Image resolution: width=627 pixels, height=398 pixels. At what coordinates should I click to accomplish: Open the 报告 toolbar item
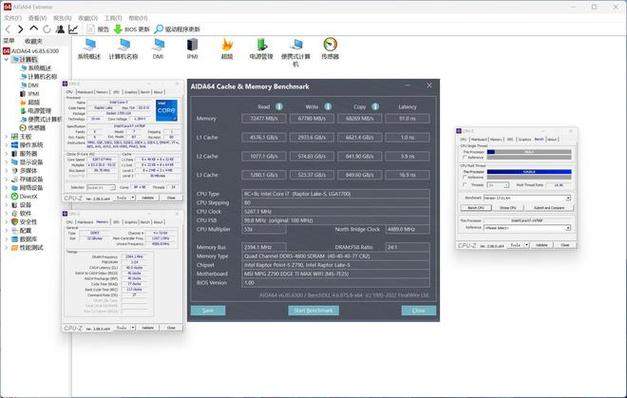point(98,29)
